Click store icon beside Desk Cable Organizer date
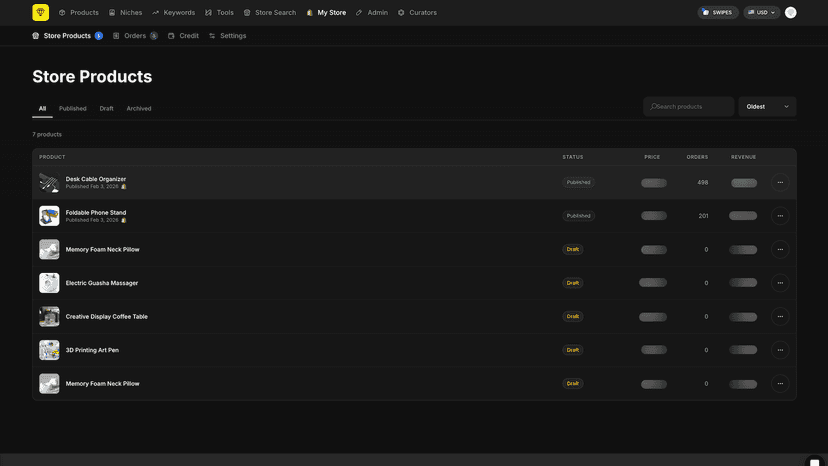Viewport: 828px width, 466px height. click(x=124, y=187)
